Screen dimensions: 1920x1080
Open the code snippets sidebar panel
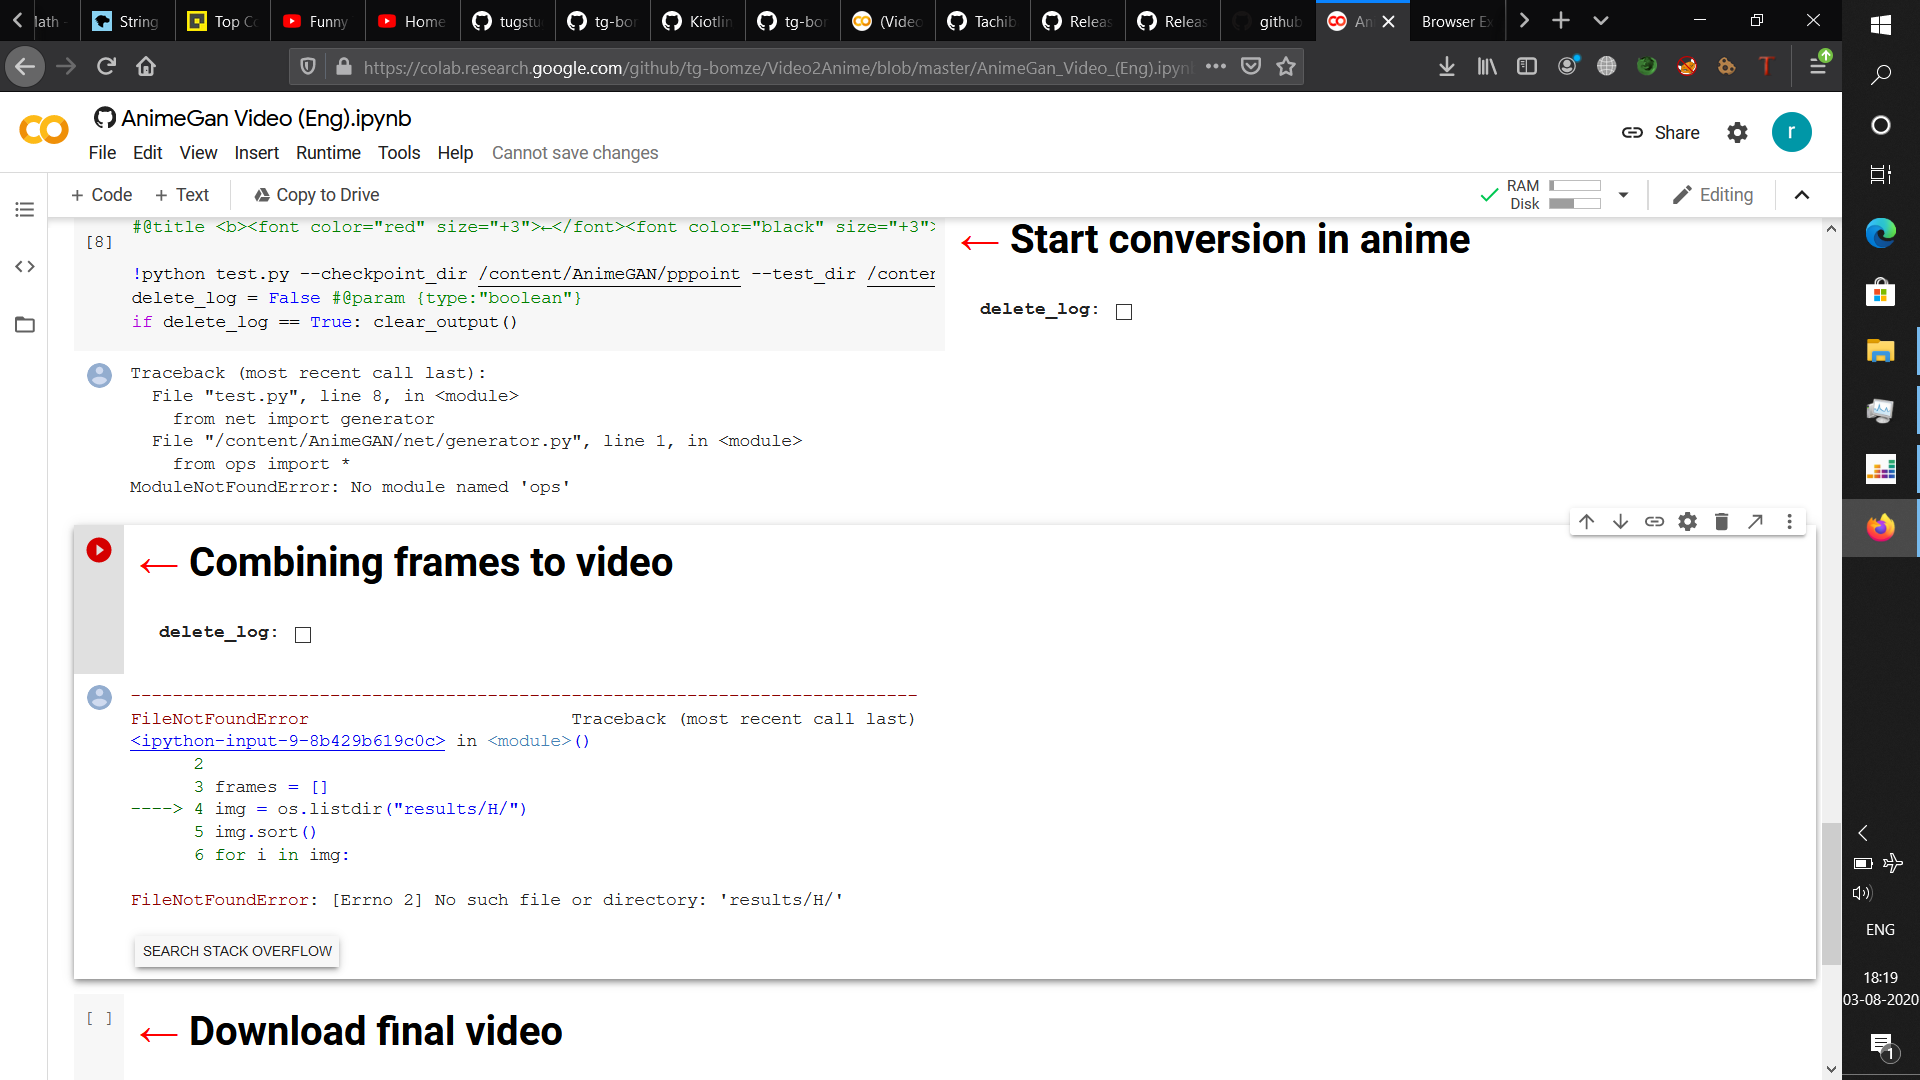[x=24, y=266]
